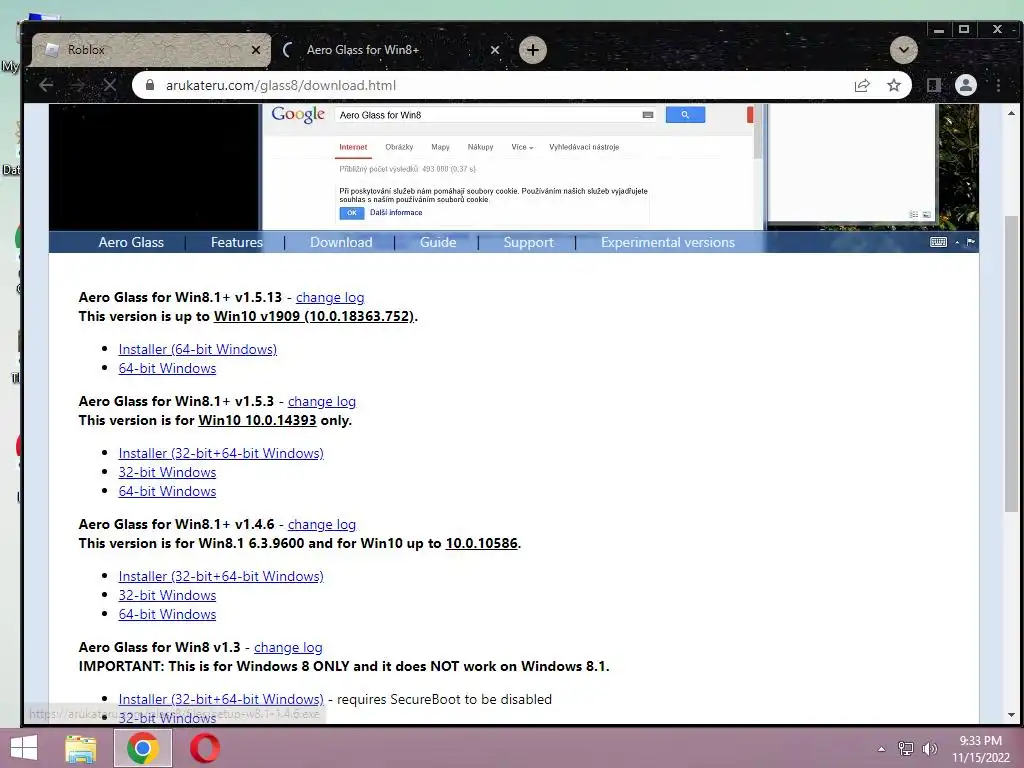Switch to the Roblox tab
The width and height of the screenshot is (1024, 768).
151,50
